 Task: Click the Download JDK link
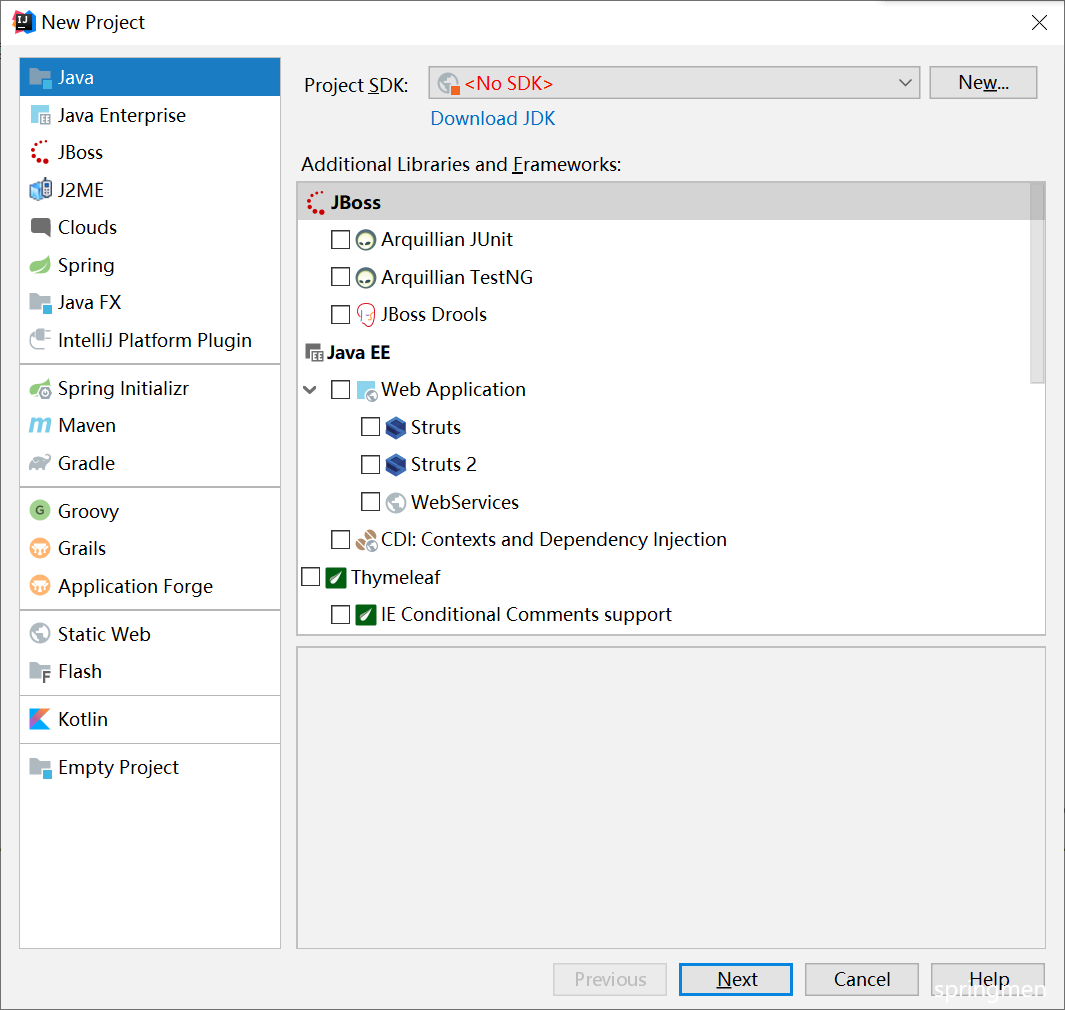(x=492, y=119)
